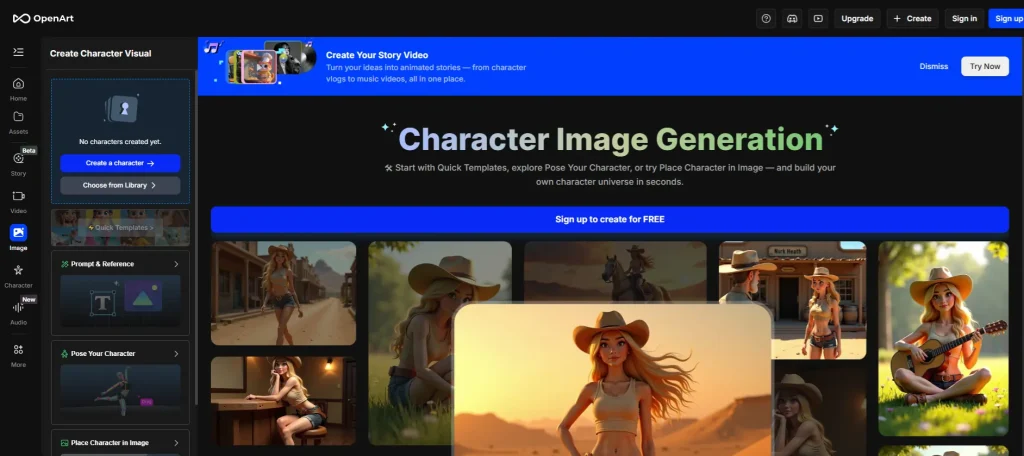This screenshot has width=1024, height=456.
Task: Expand Pose Your Character chevron
Action: click(x=176, y=353)
